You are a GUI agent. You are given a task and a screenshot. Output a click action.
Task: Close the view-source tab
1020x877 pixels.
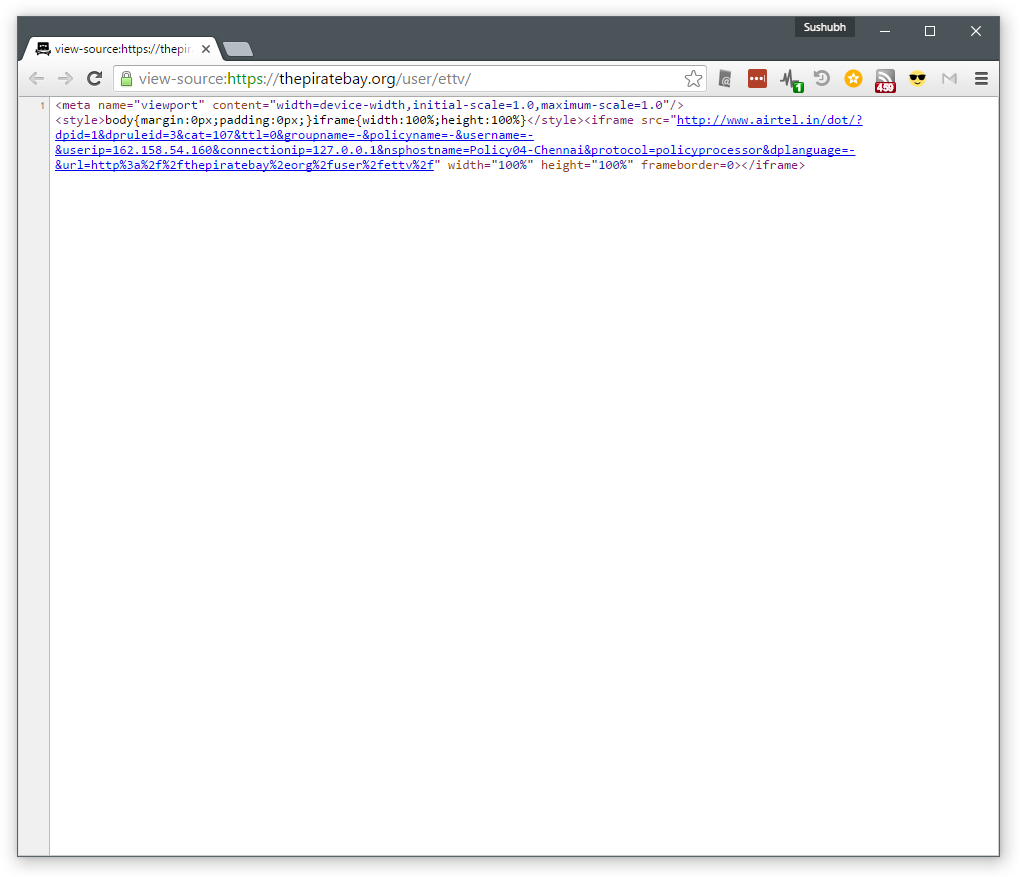(206, 49)
